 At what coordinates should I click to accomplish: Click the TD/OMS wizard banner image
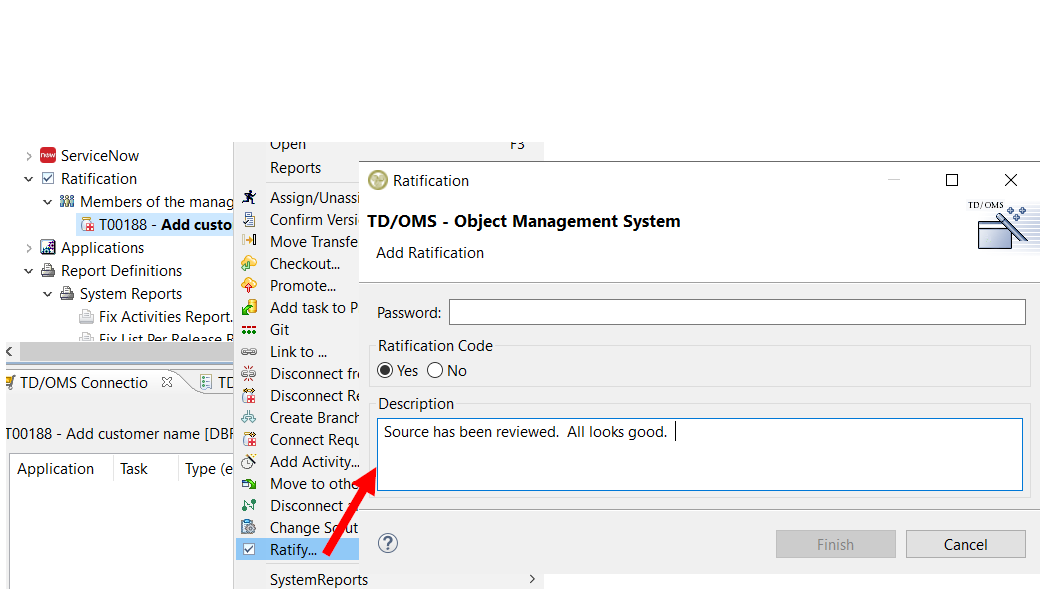click(1001, 225)
